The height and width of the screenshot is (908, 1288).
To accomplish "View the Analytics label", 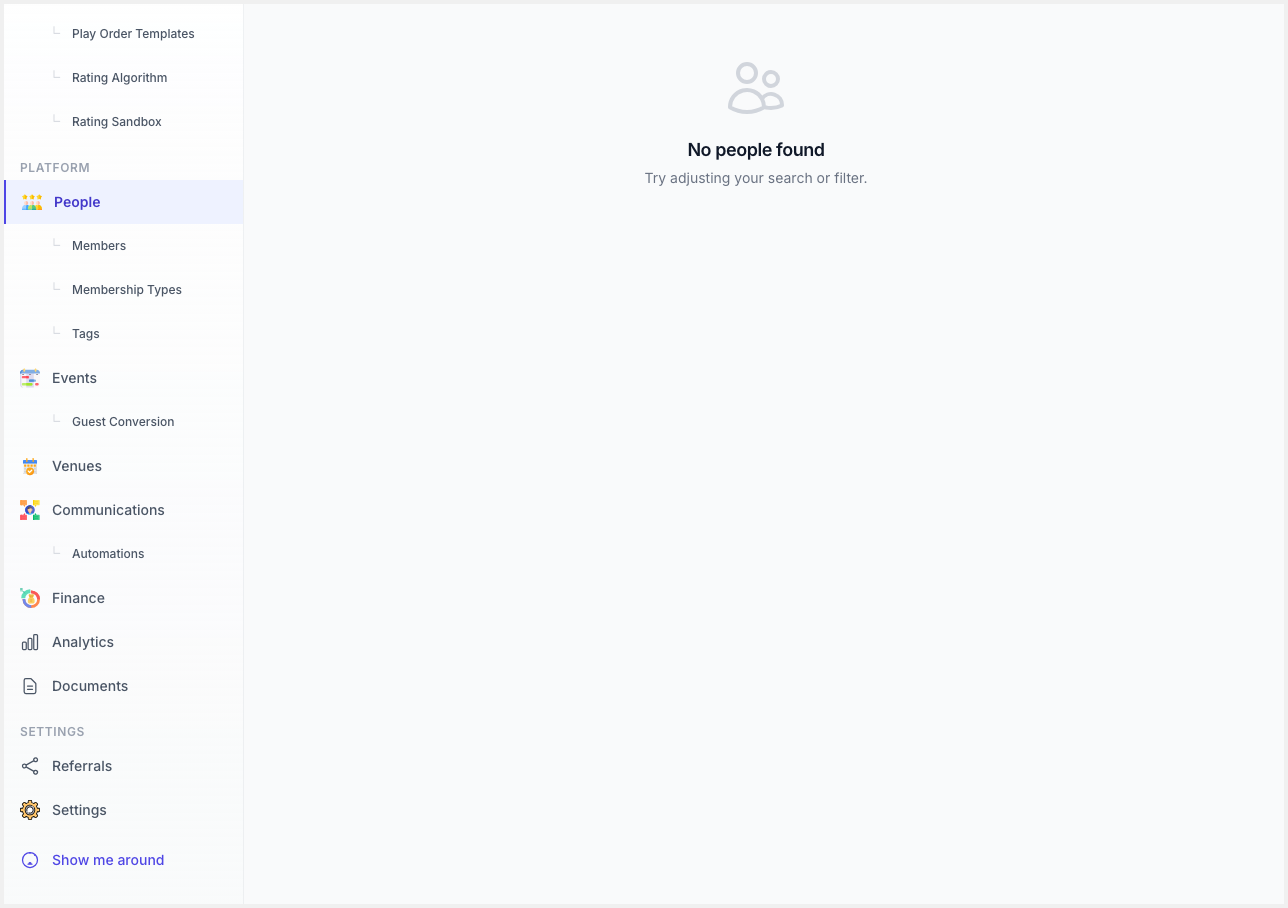I will [x=83, y=642].
